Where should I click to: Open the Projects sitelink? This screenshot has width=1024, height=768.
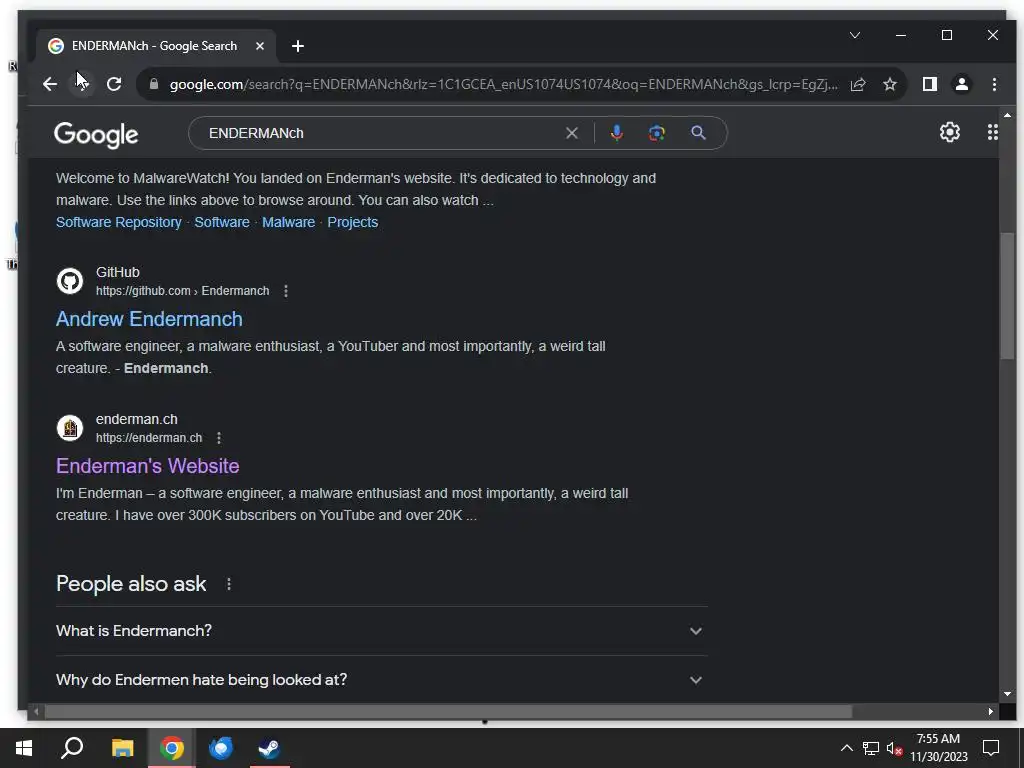click(x=353, y=222)
